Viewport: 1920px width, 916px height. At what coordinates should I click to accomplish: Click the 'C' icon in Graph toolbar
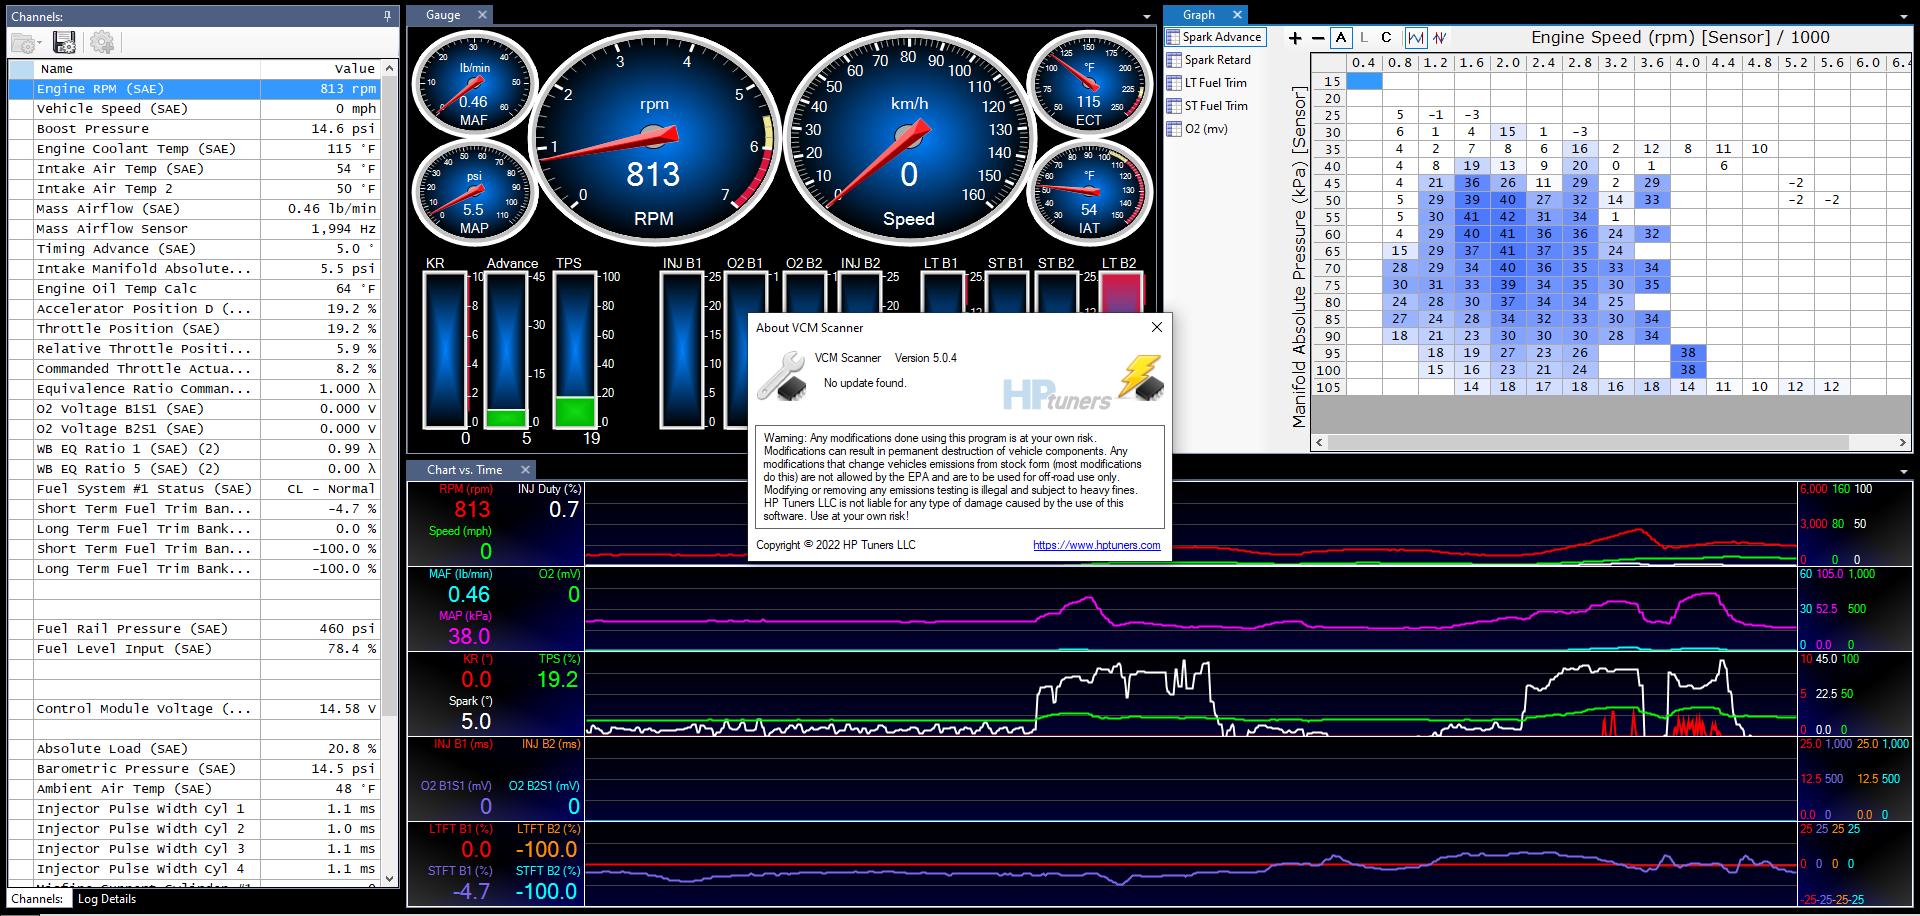click(1386, 38)
